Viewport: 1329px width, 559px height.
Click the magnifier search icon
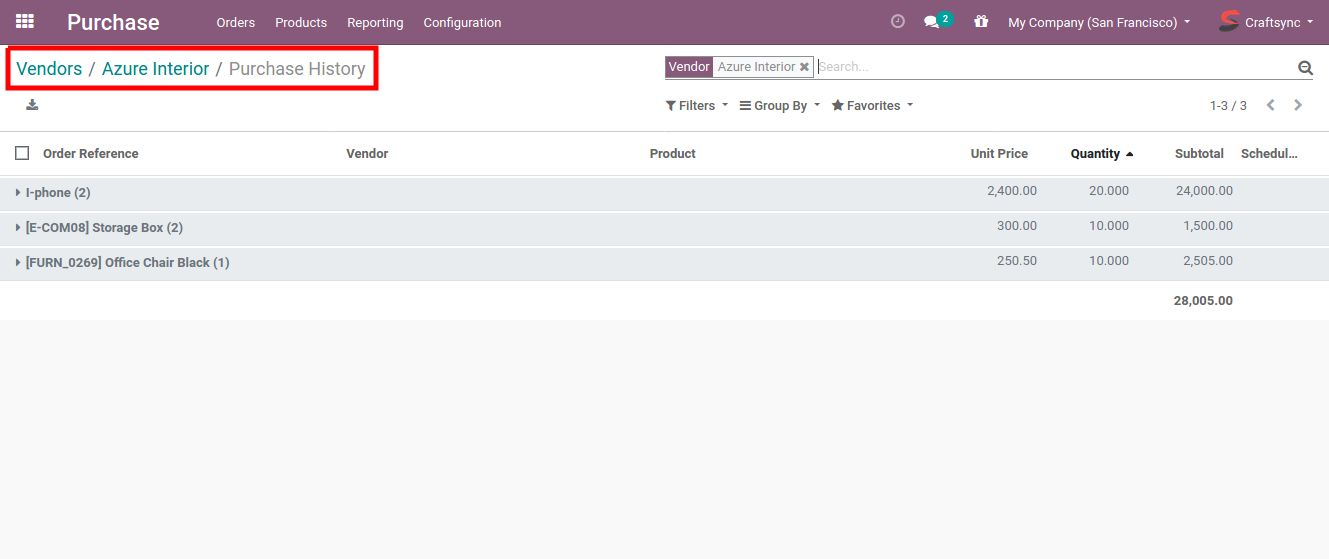click(x=1304, y=68)
